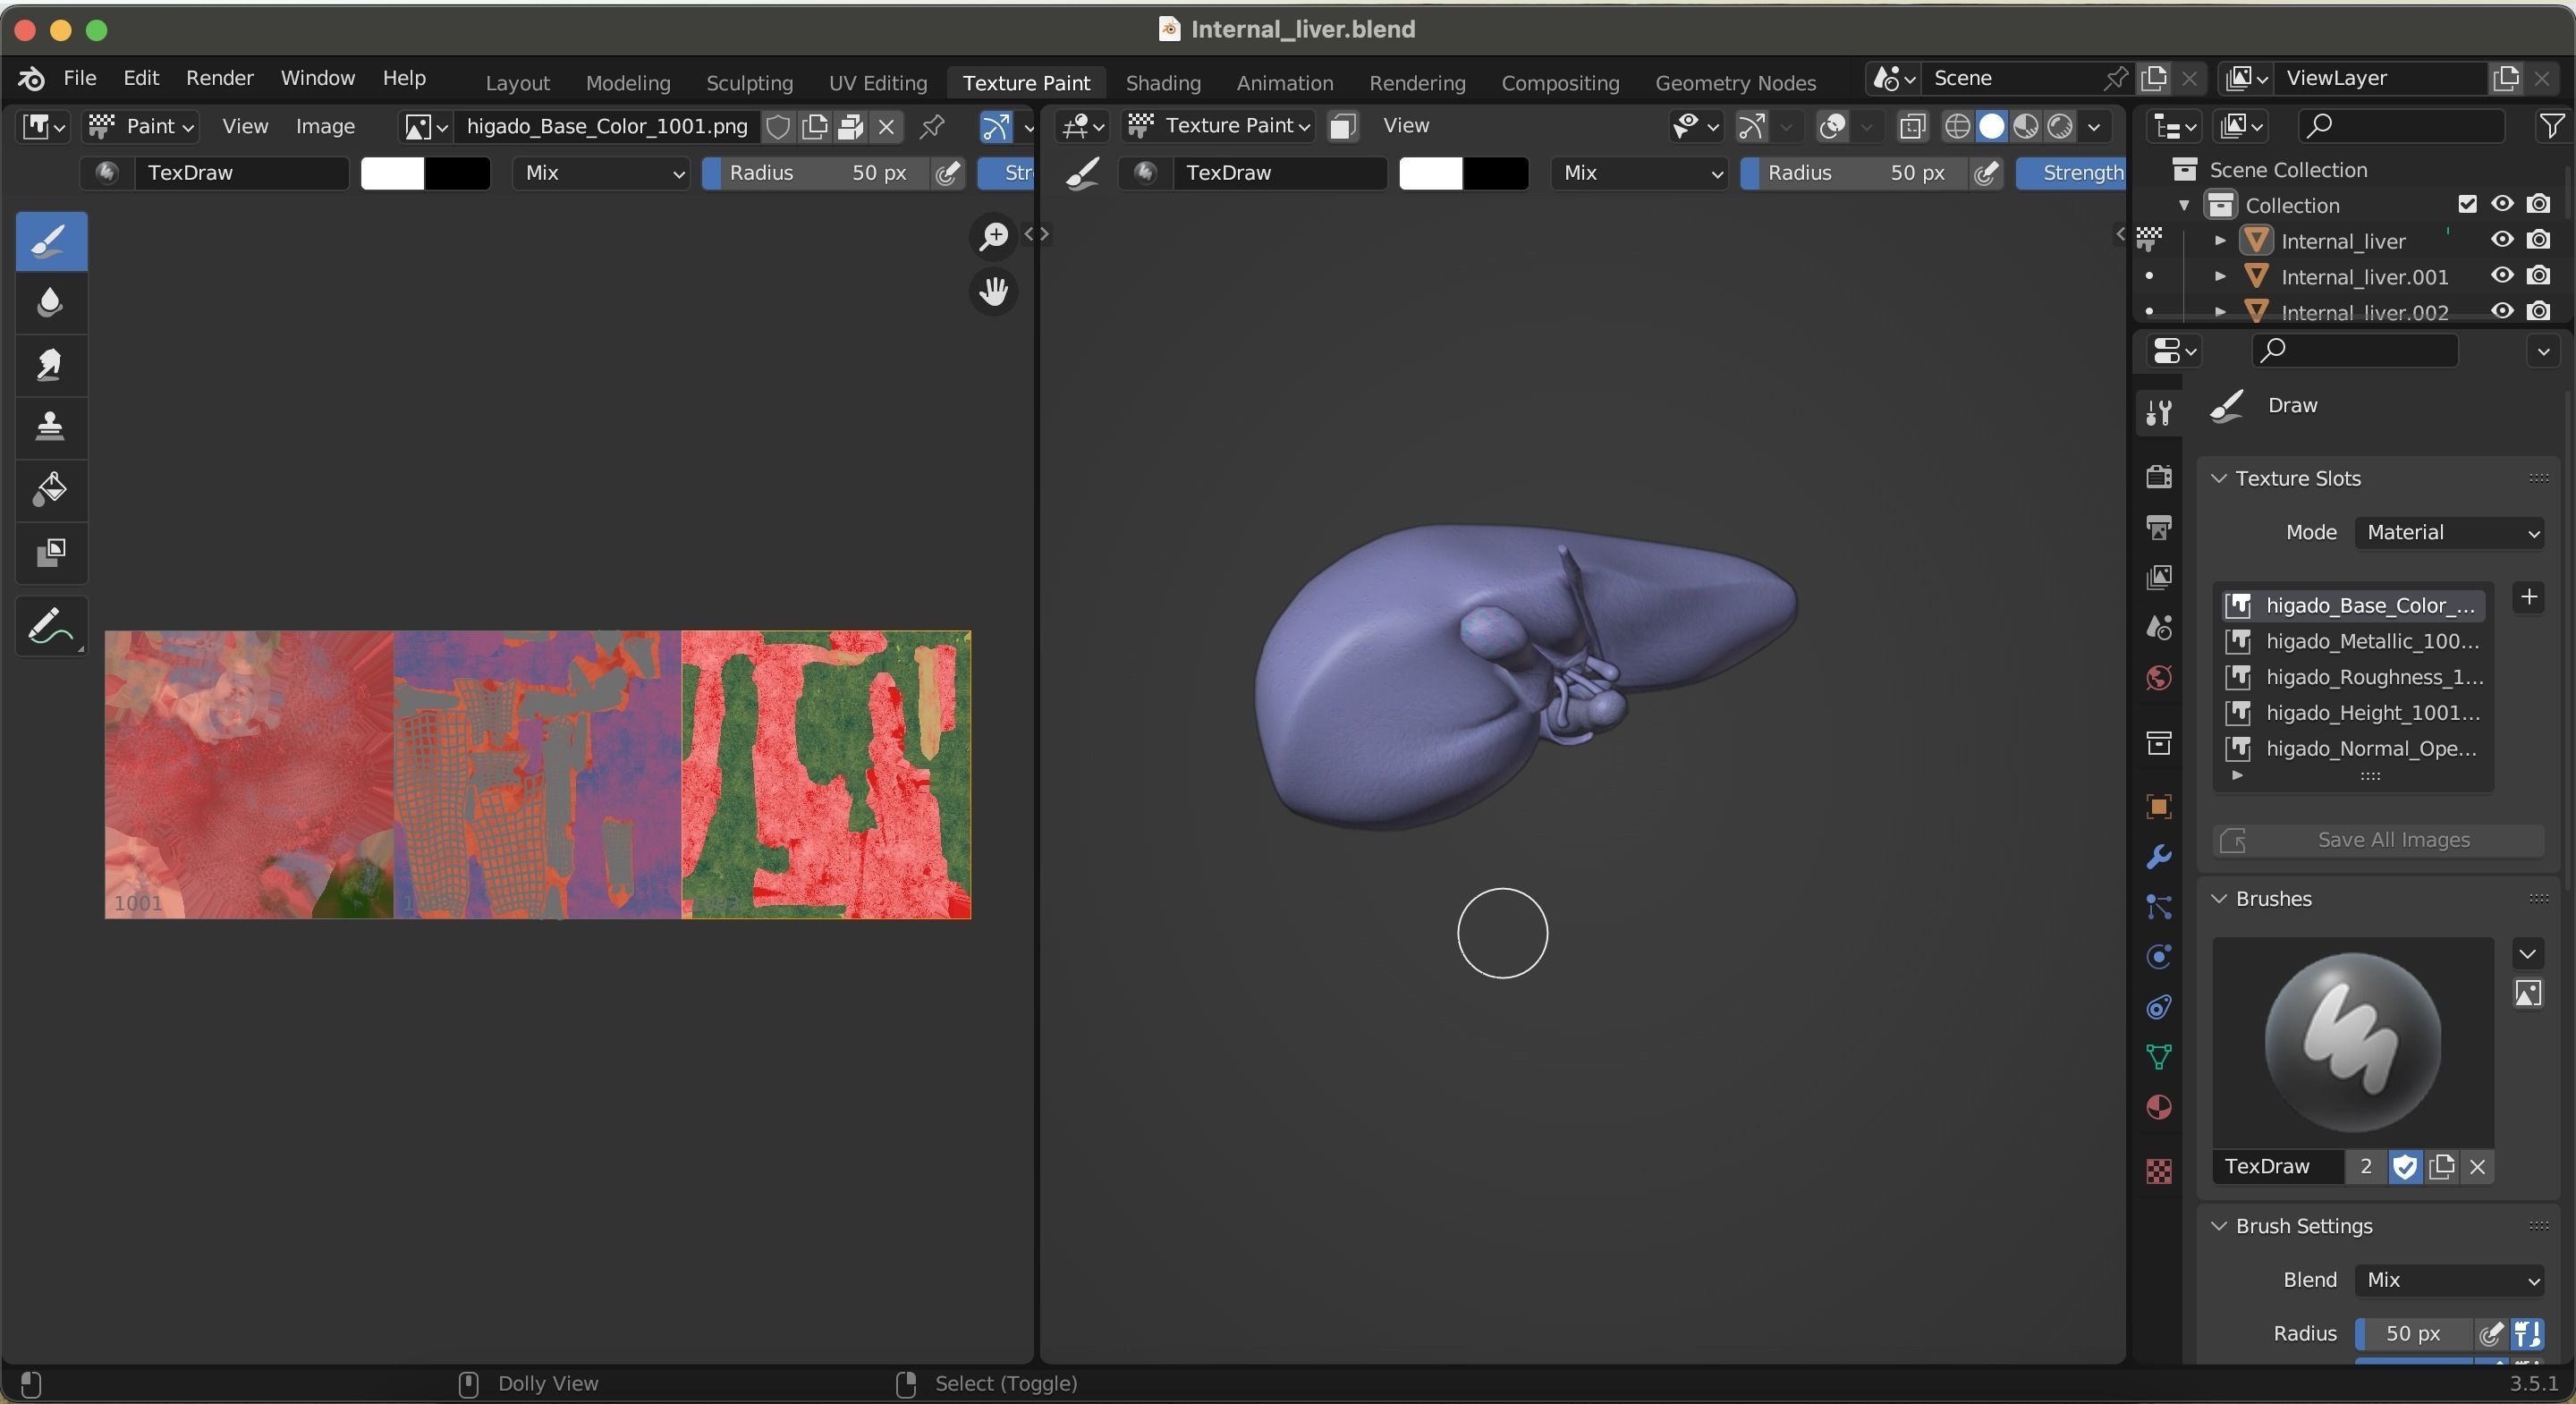Toggle X-ray display in viewport
Viewport: 2576px width, 1404px height.
[1912, 126]
